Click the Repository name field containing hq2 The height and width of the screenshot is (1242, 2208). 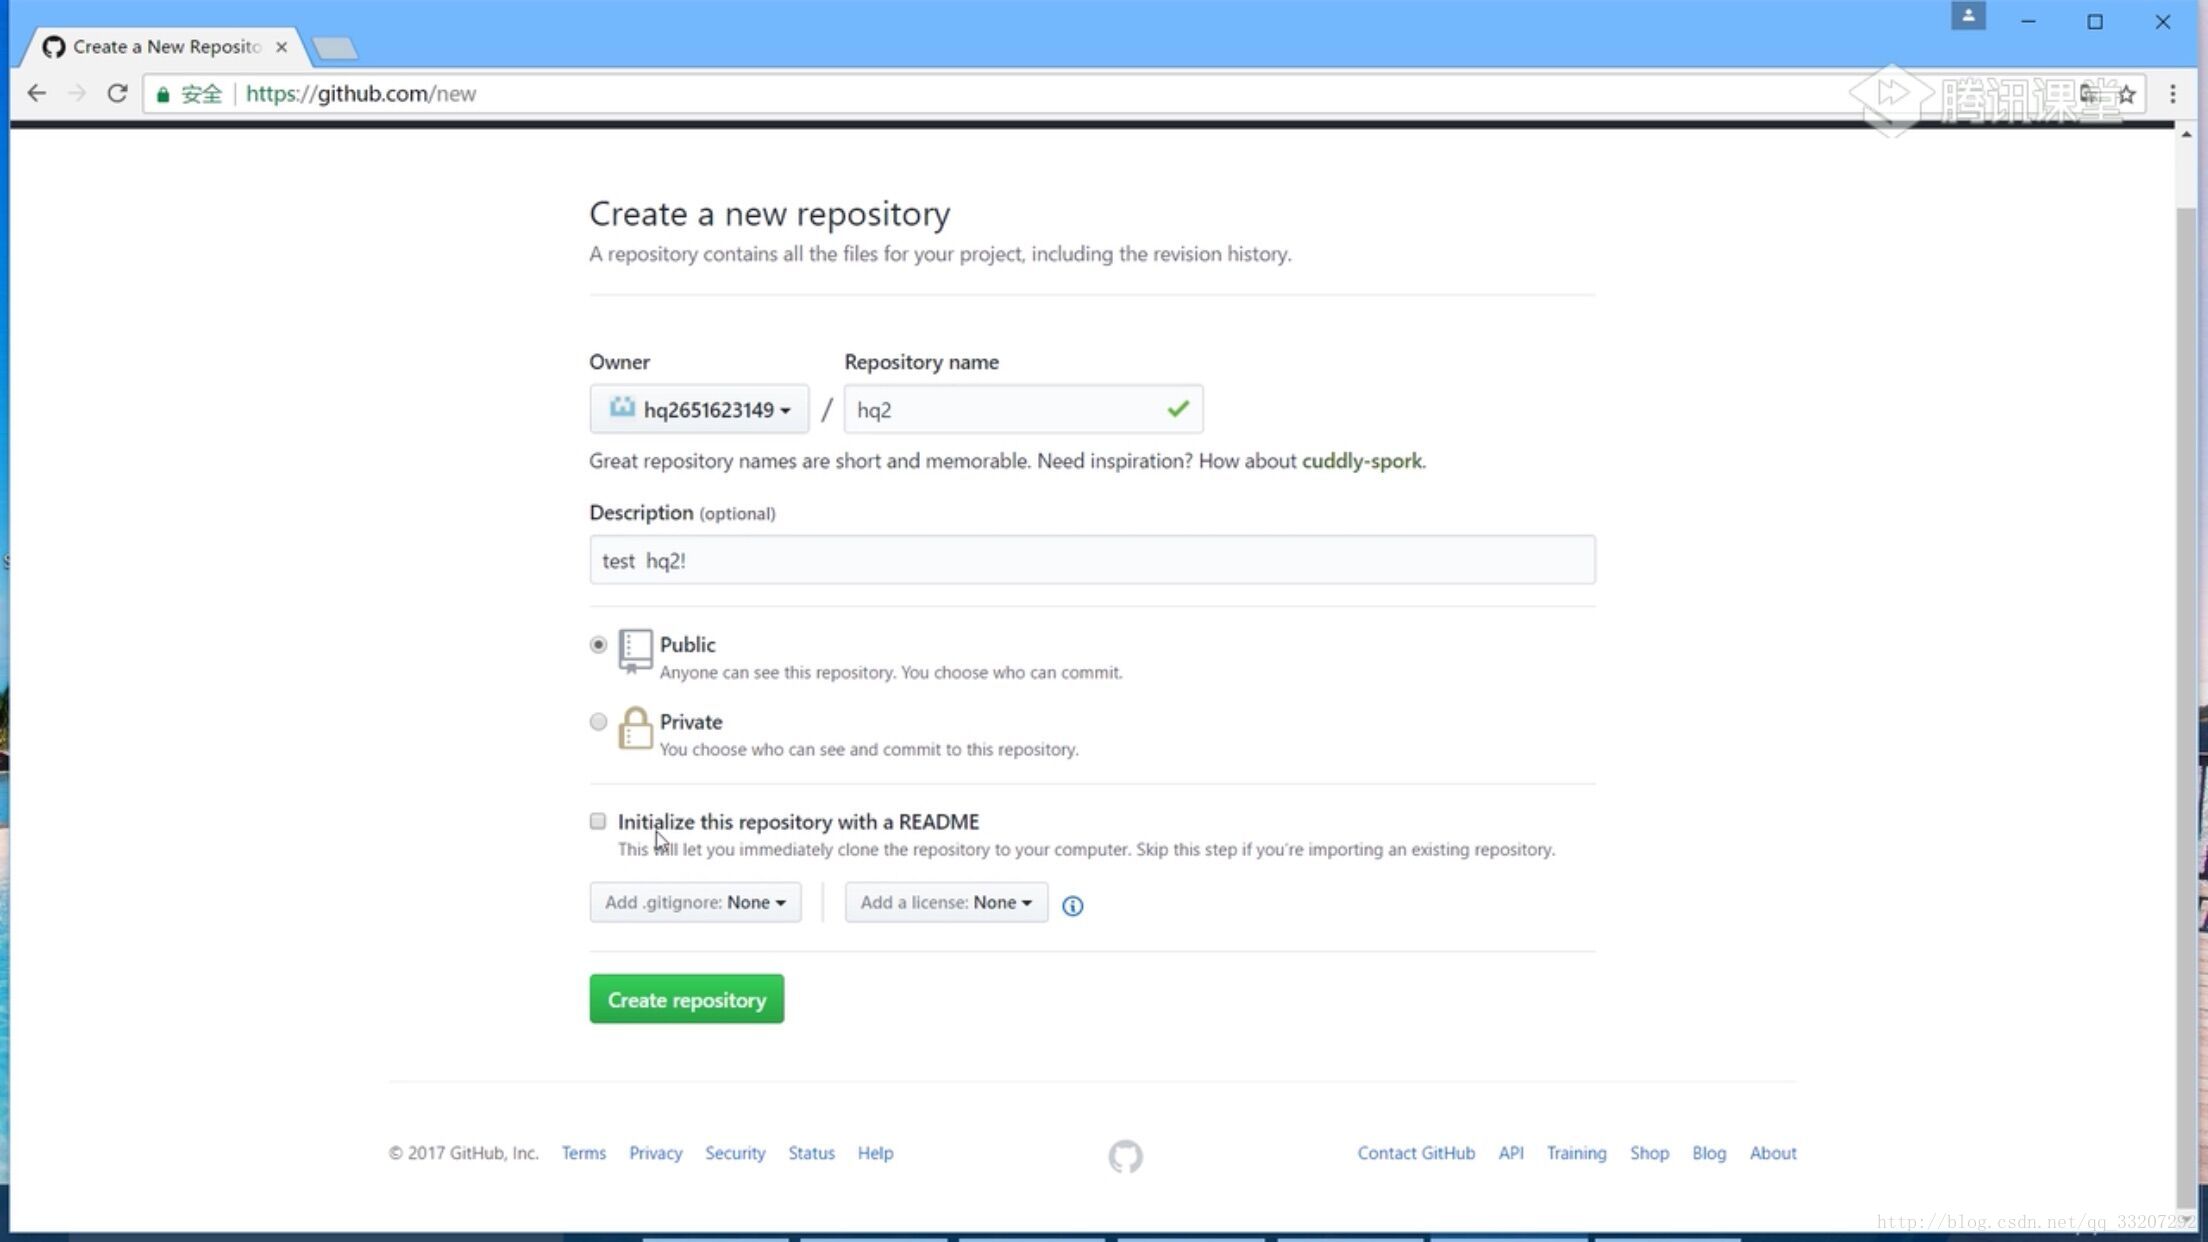tap(1023, 409)
